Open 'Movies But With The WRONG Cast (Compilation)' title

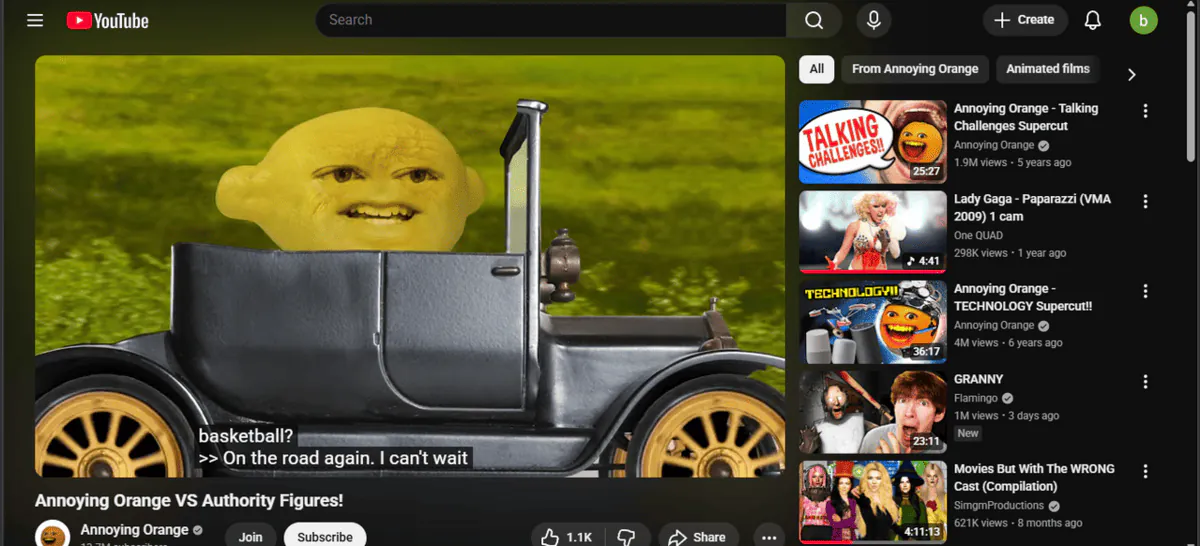(x=1034, y=477)
